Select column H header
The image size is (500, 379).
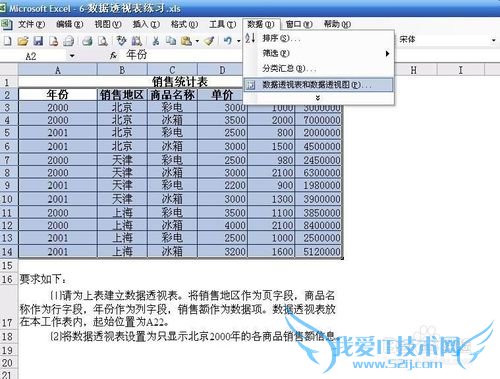(x=413, y=70)
